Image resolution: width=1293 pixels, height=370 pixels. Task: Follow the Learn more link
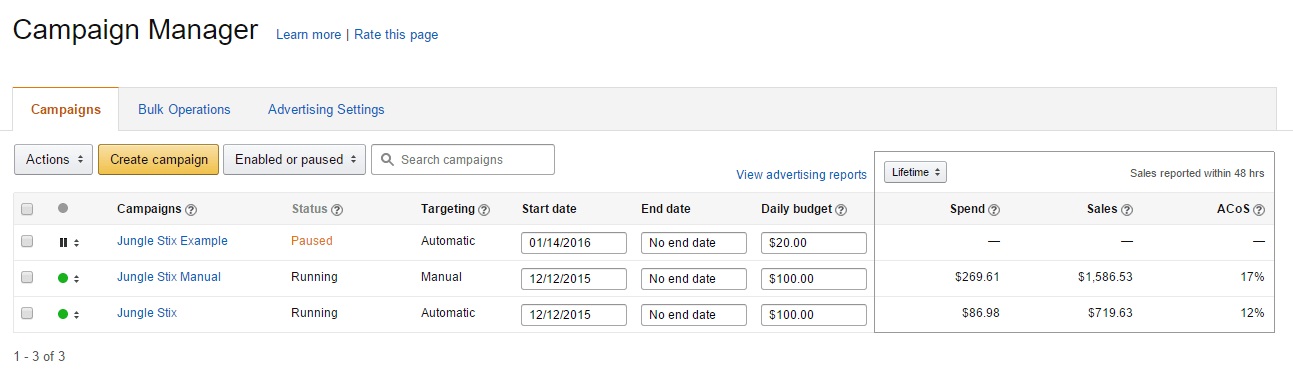(308, 34)
